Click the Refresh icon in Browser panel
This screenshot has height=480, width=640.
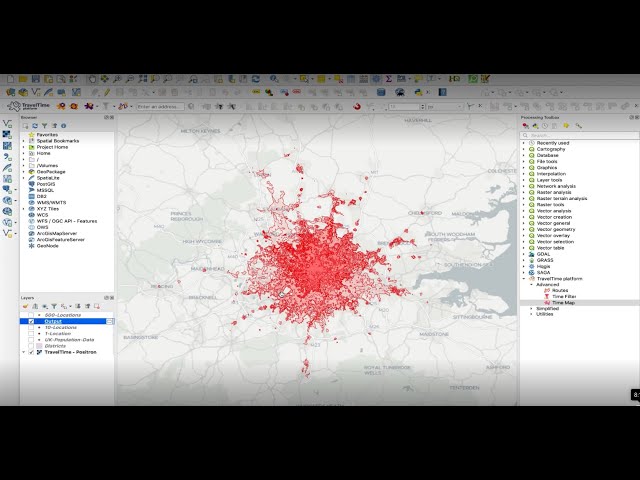coord(35,126)
